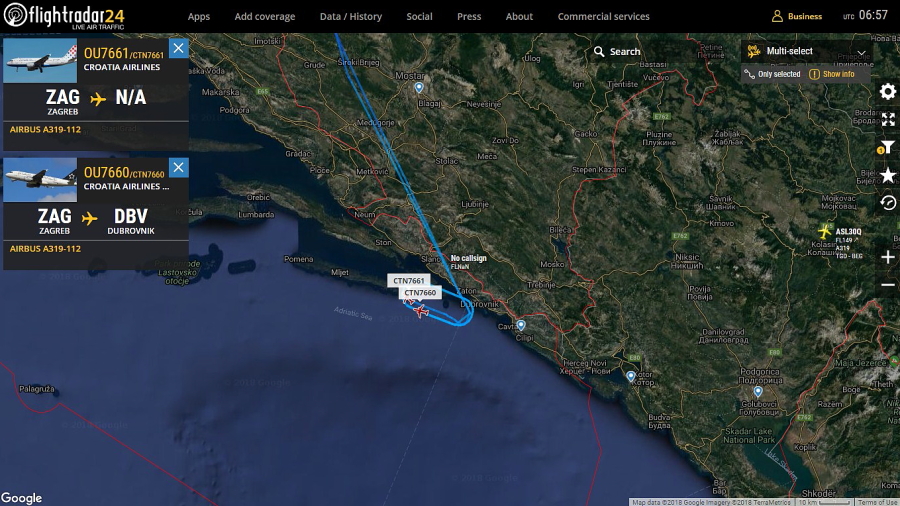Toggle the Only selected option
Image resolution: width=900 pixels, height=506 pixels.
coord(772,74)
